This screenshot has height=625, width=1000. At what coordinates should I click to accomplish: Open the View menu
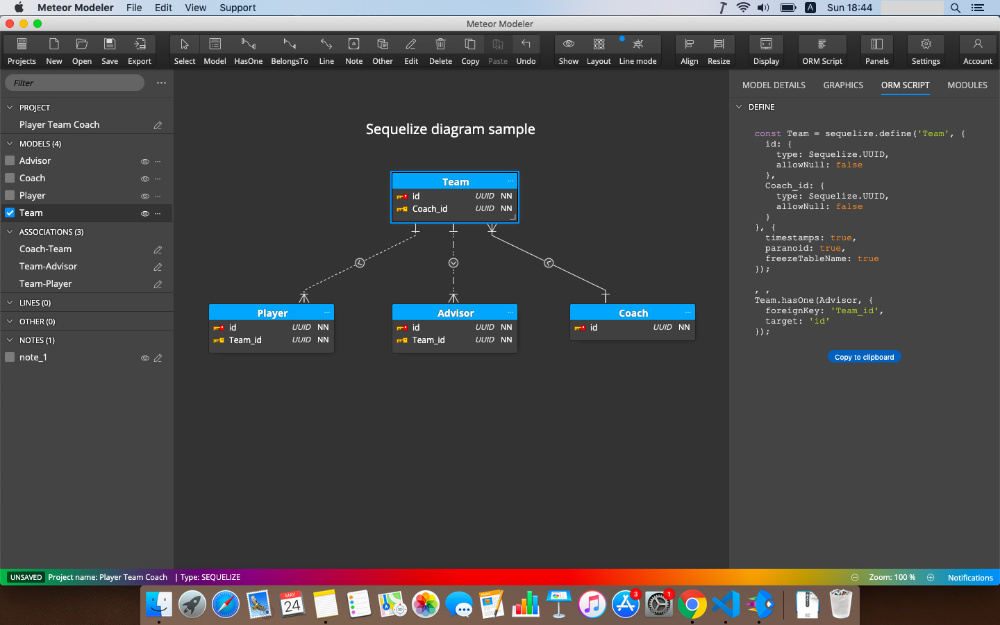coord(195,8)
